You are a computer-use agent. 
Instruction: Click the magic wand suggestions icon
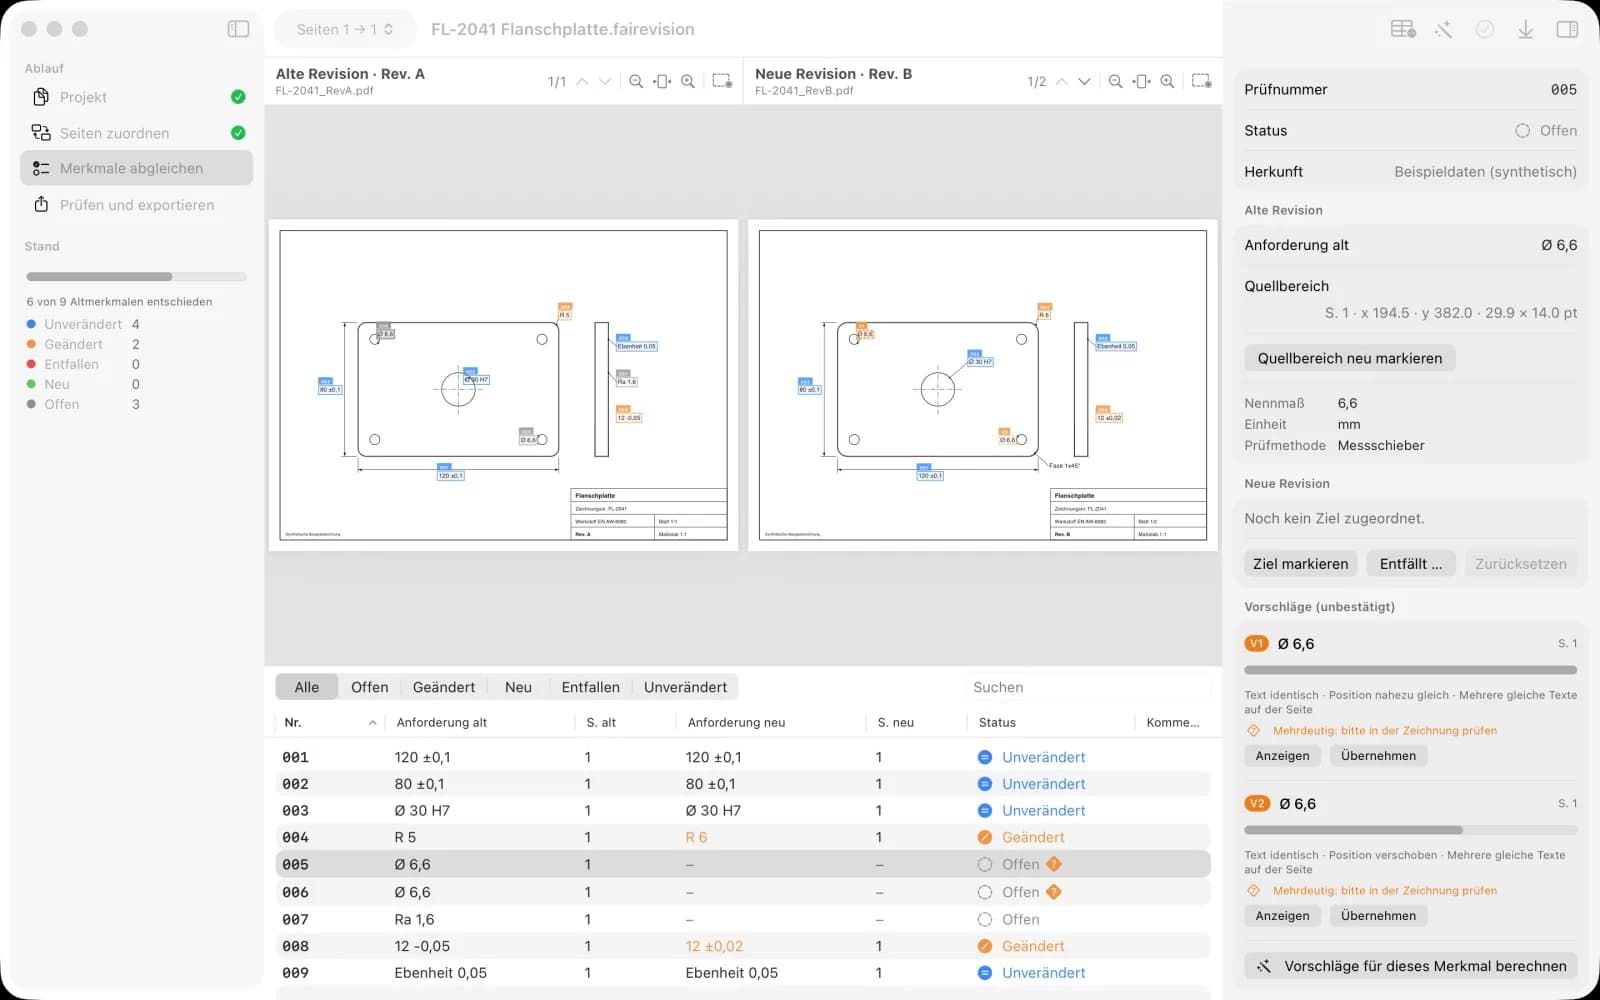click(1443, 29)
